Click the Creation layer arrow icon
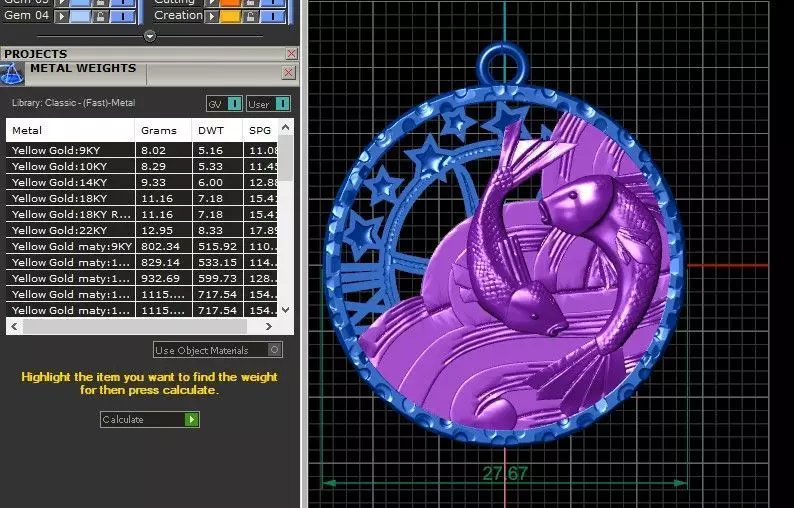This screenshot has width=794, height=508. click(212, 16)
